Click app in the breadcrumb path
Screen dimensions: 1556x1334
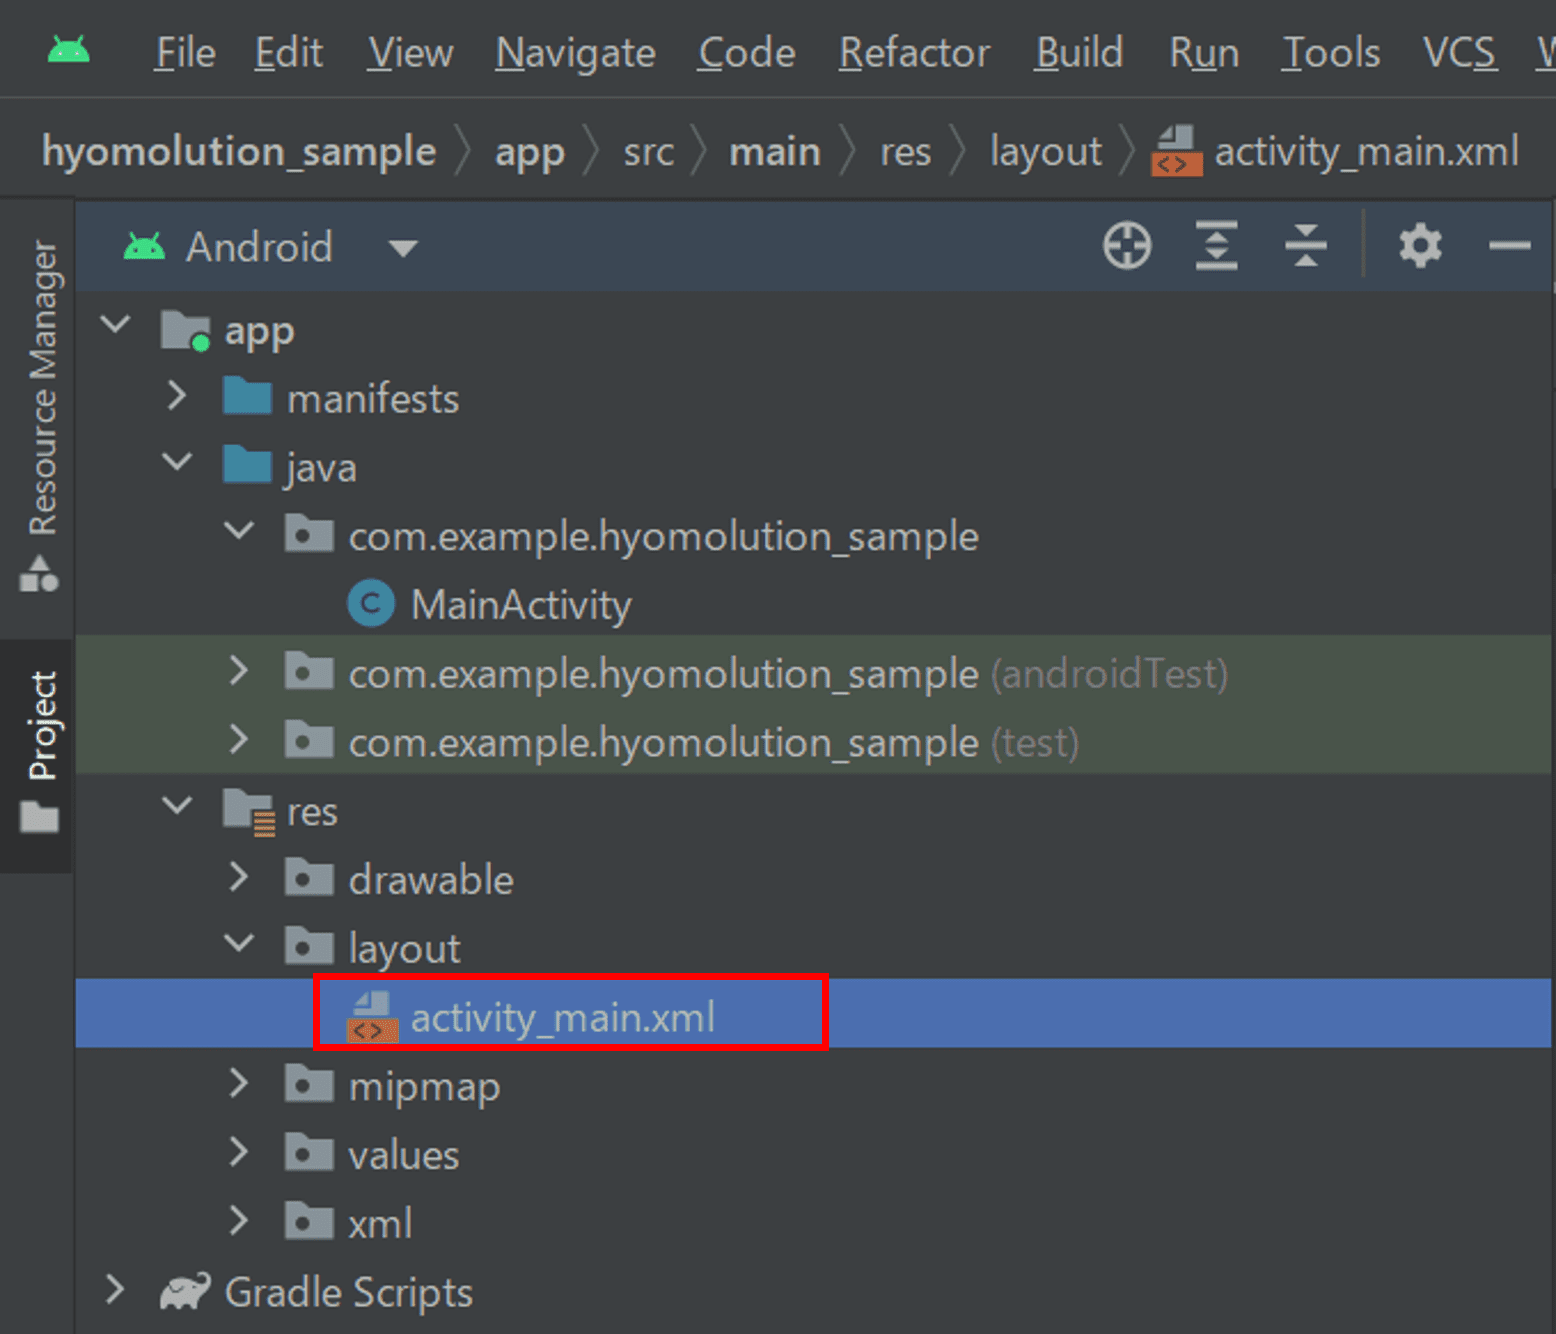(x=530, y=151)
